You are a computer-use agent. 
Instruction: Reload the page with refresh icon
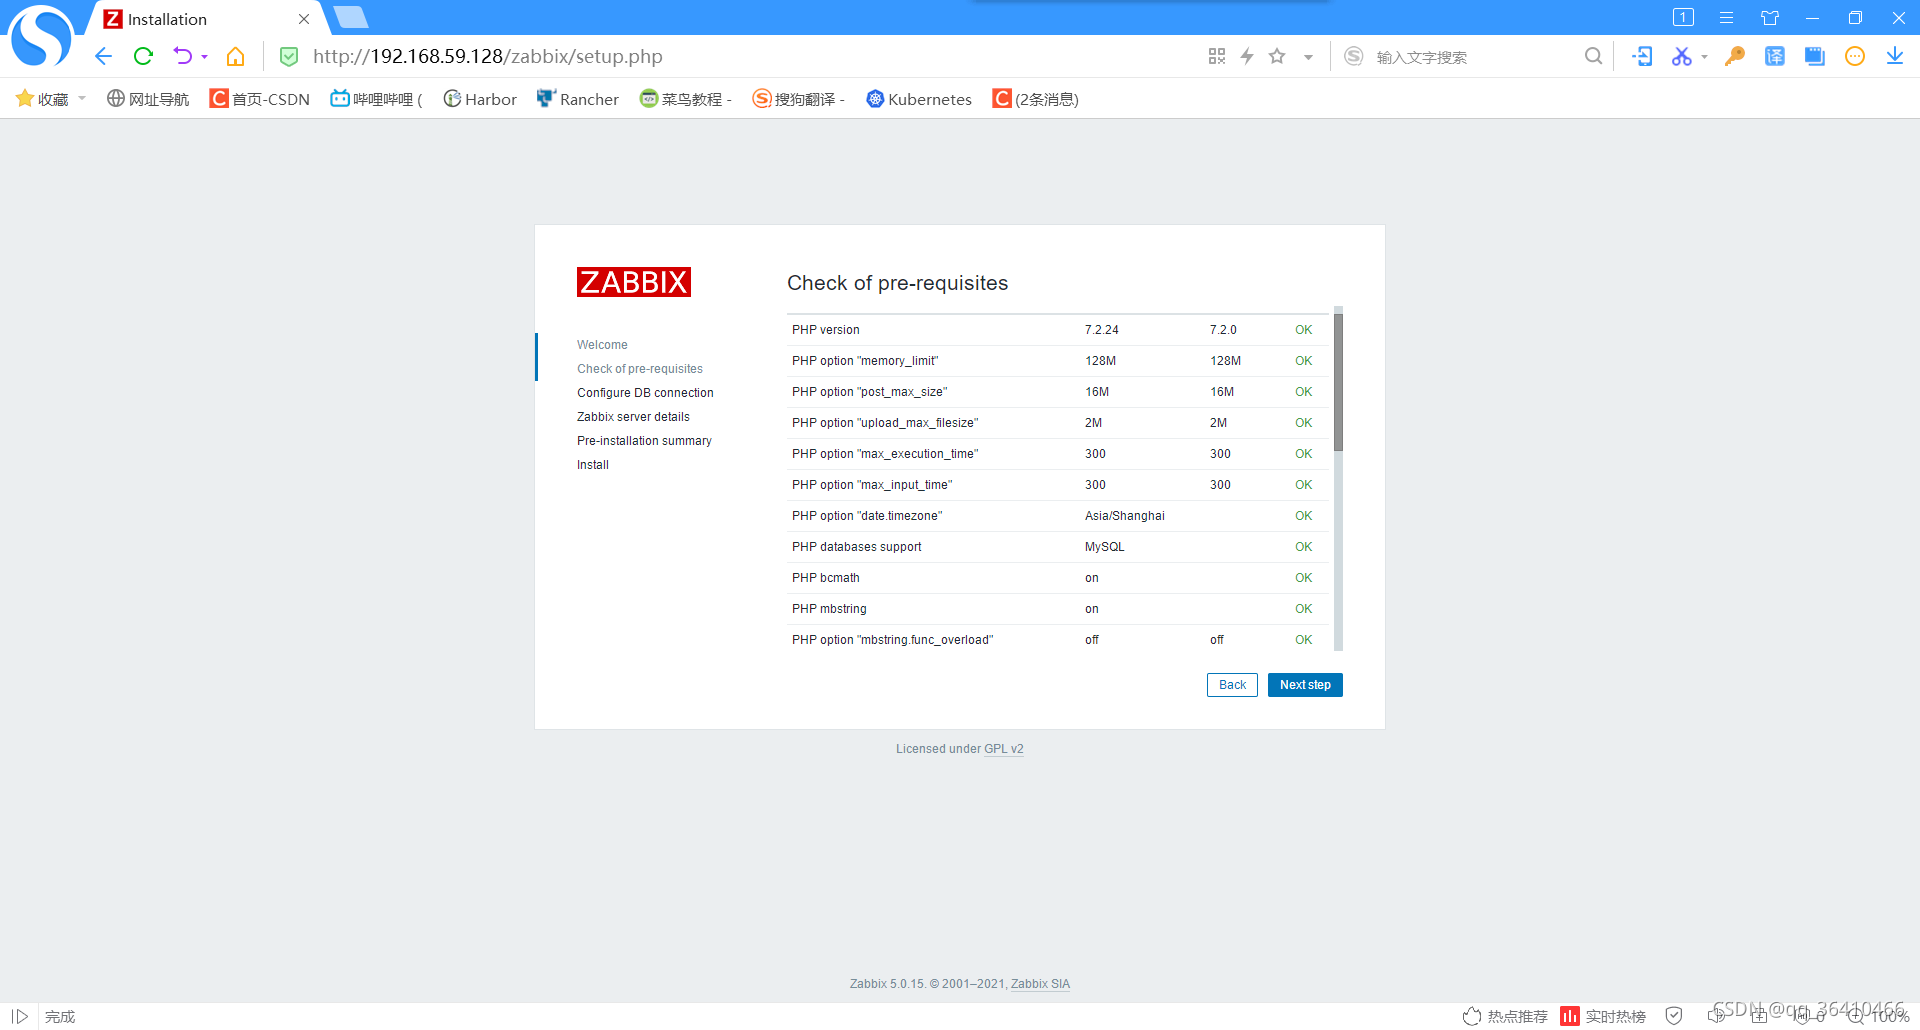tap(143, 57)
